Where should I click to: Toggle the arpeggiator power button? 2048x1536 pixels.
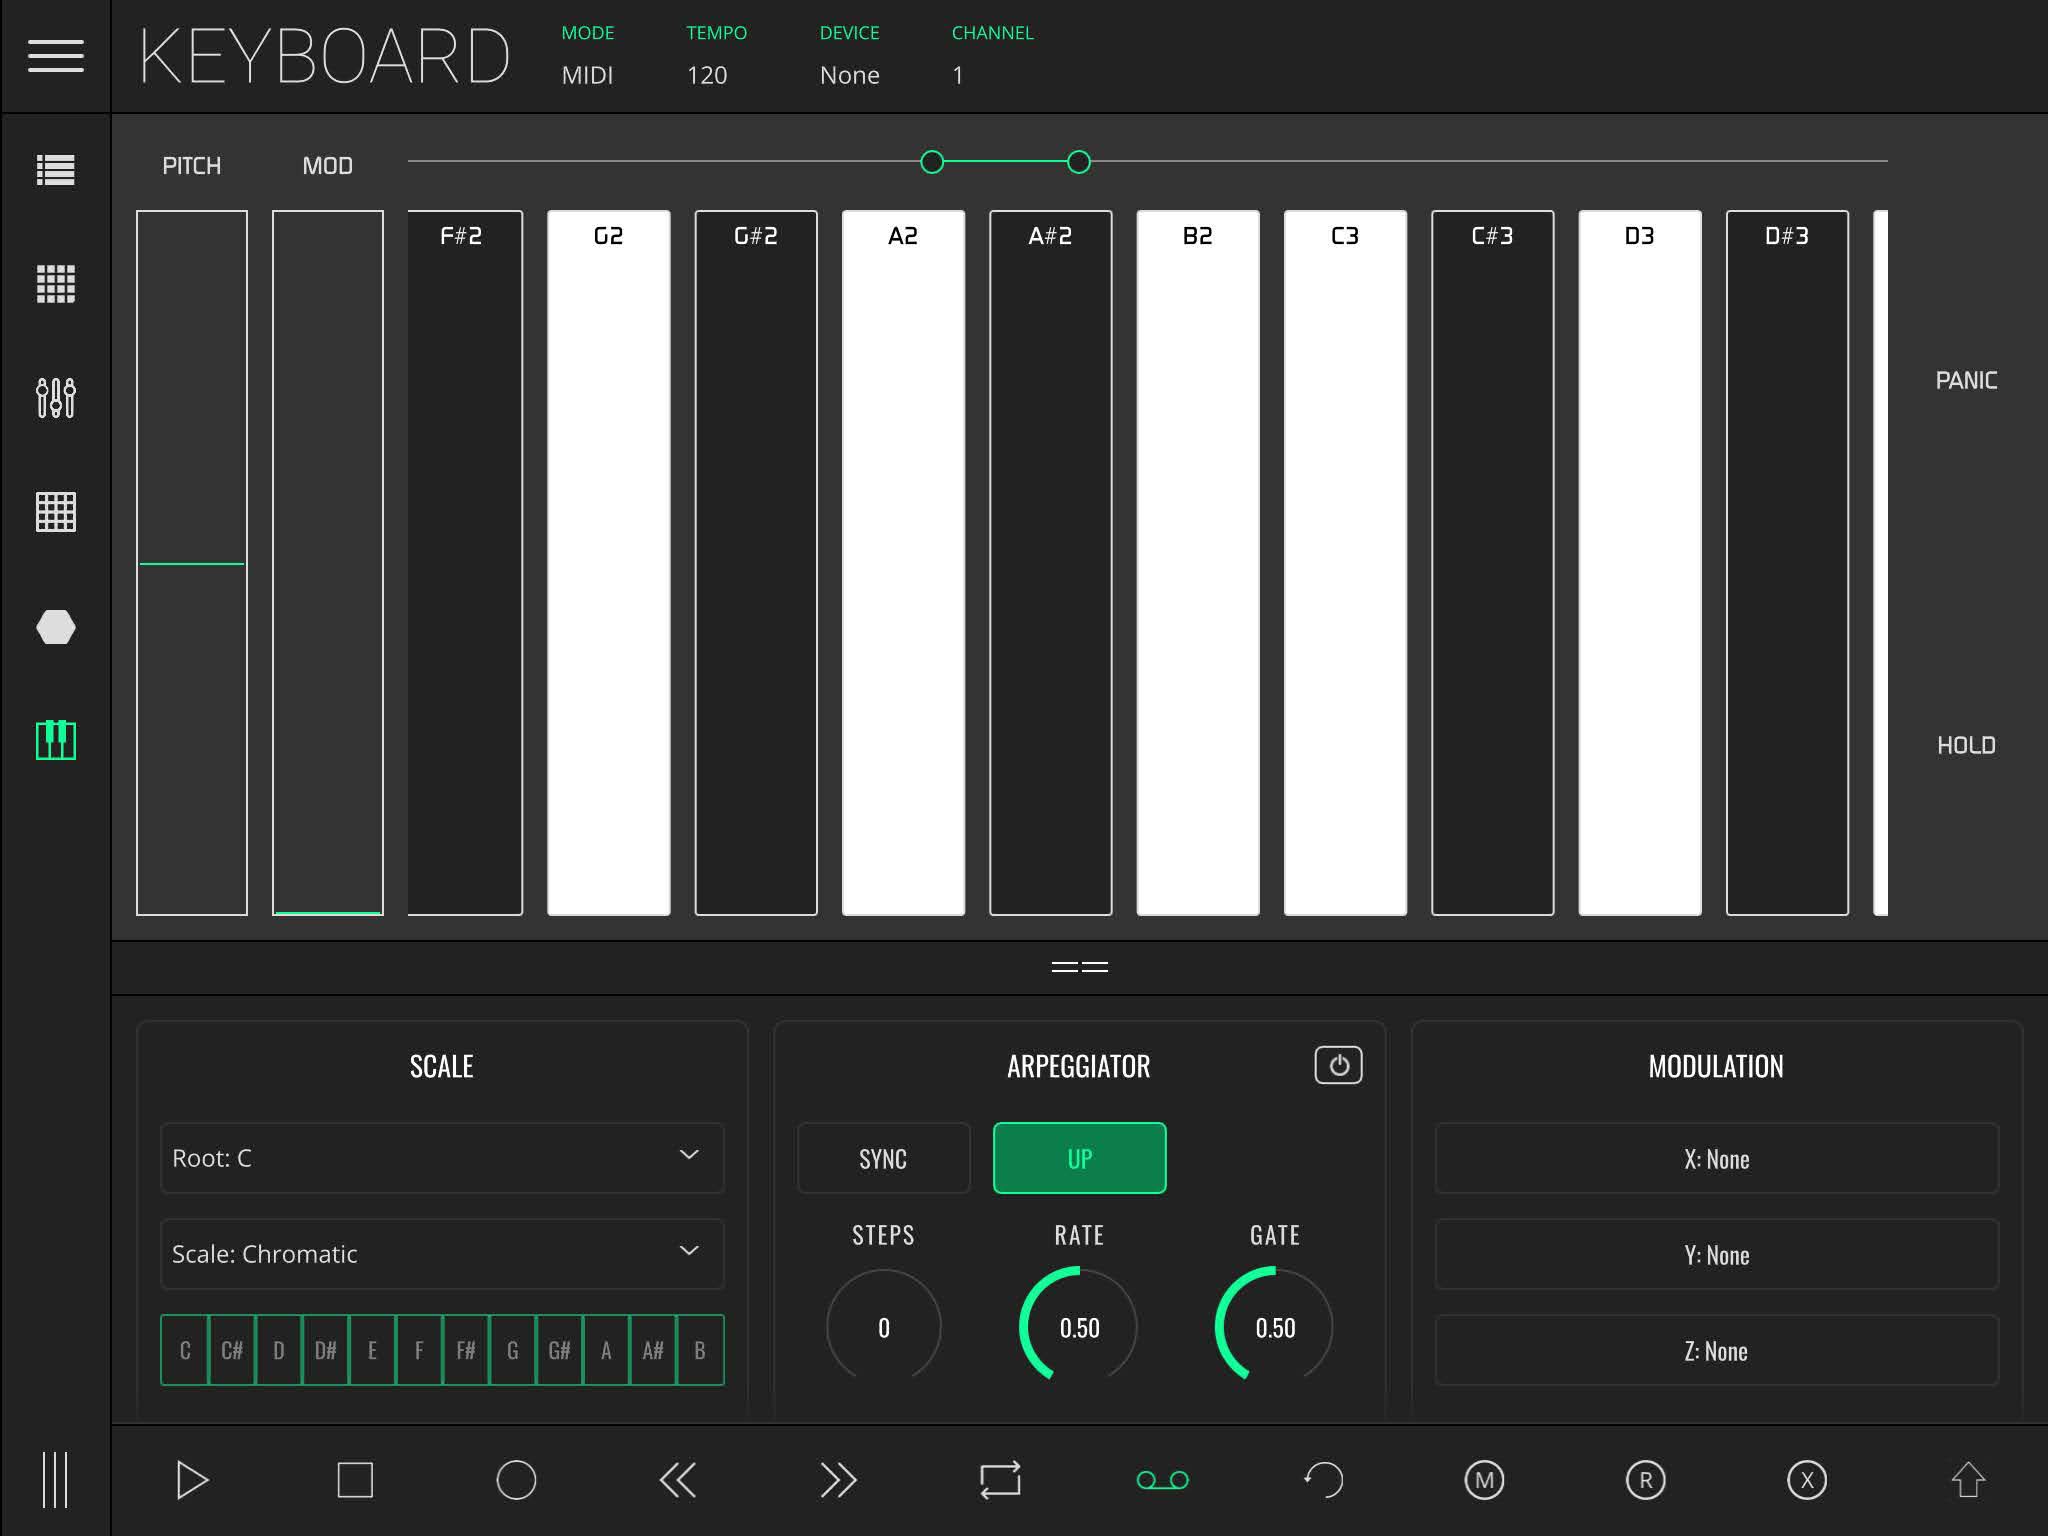pyautogui.click(x=1338, y=1065)
